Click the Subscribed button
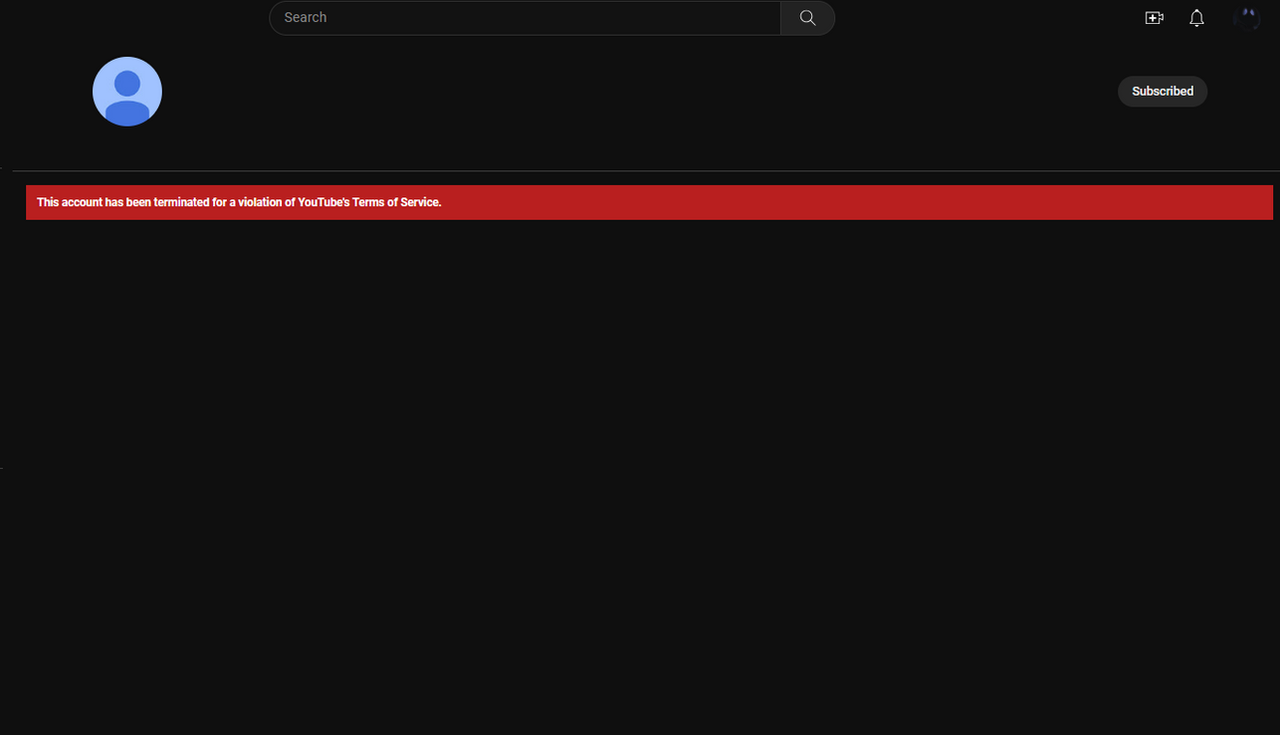Screen dimensions: 1280x735 (1162, 91)
